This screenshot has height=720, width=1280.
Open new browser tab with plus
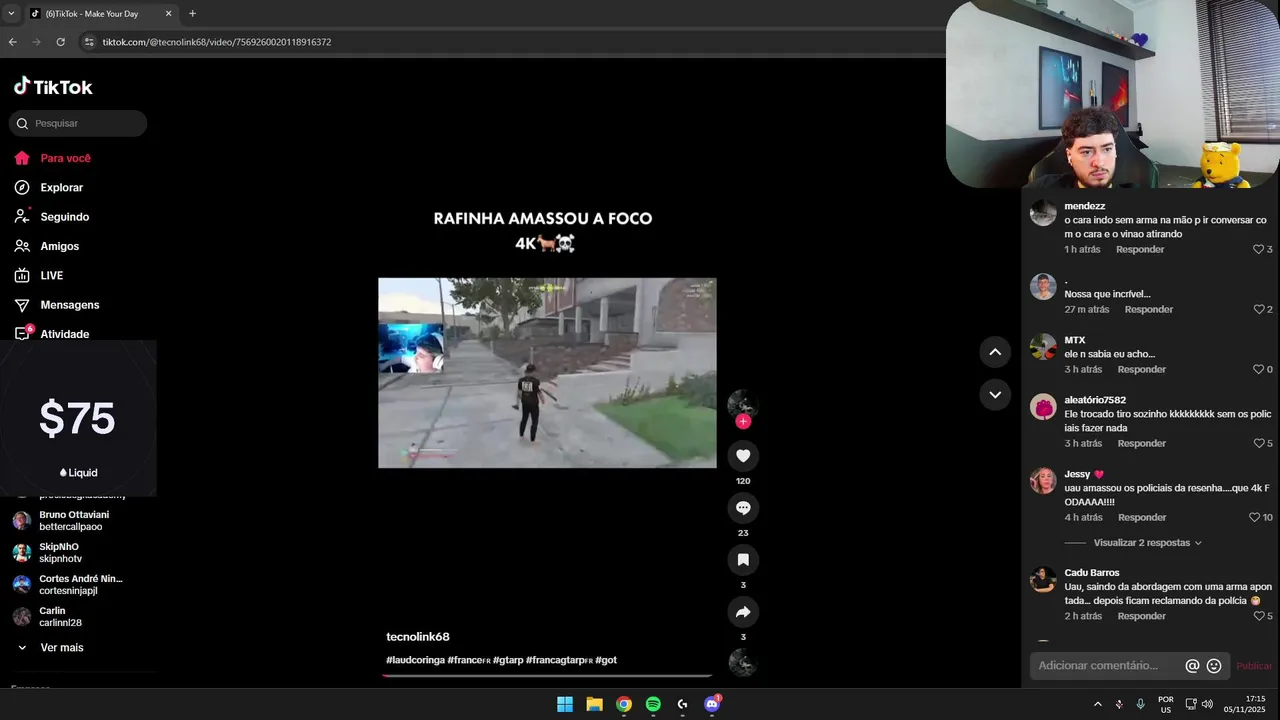(193, 14)
